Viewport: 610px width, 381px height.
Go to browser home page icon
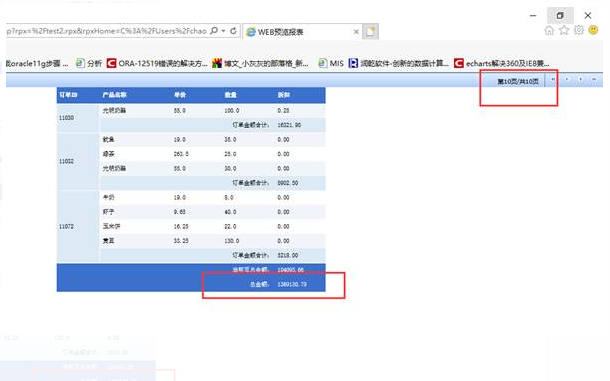(x=549, y=30)
